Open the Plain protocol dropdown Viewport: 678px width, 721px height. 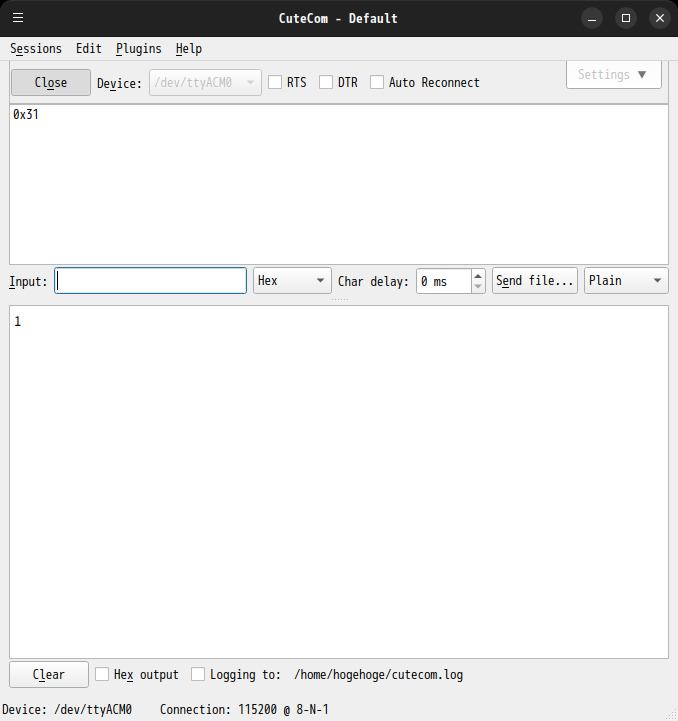tap(626, 281)
